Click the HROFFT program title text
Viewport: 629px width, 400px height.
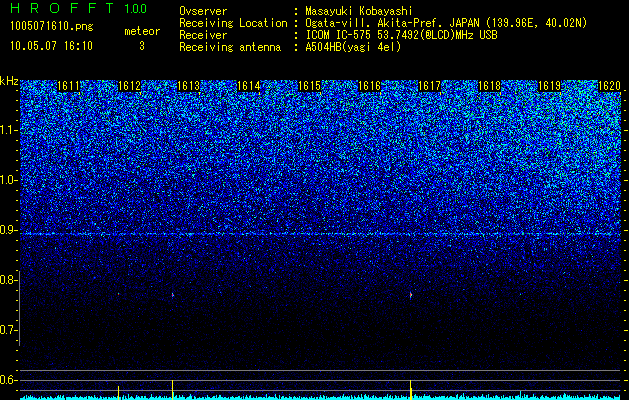[x=62, y=8]
